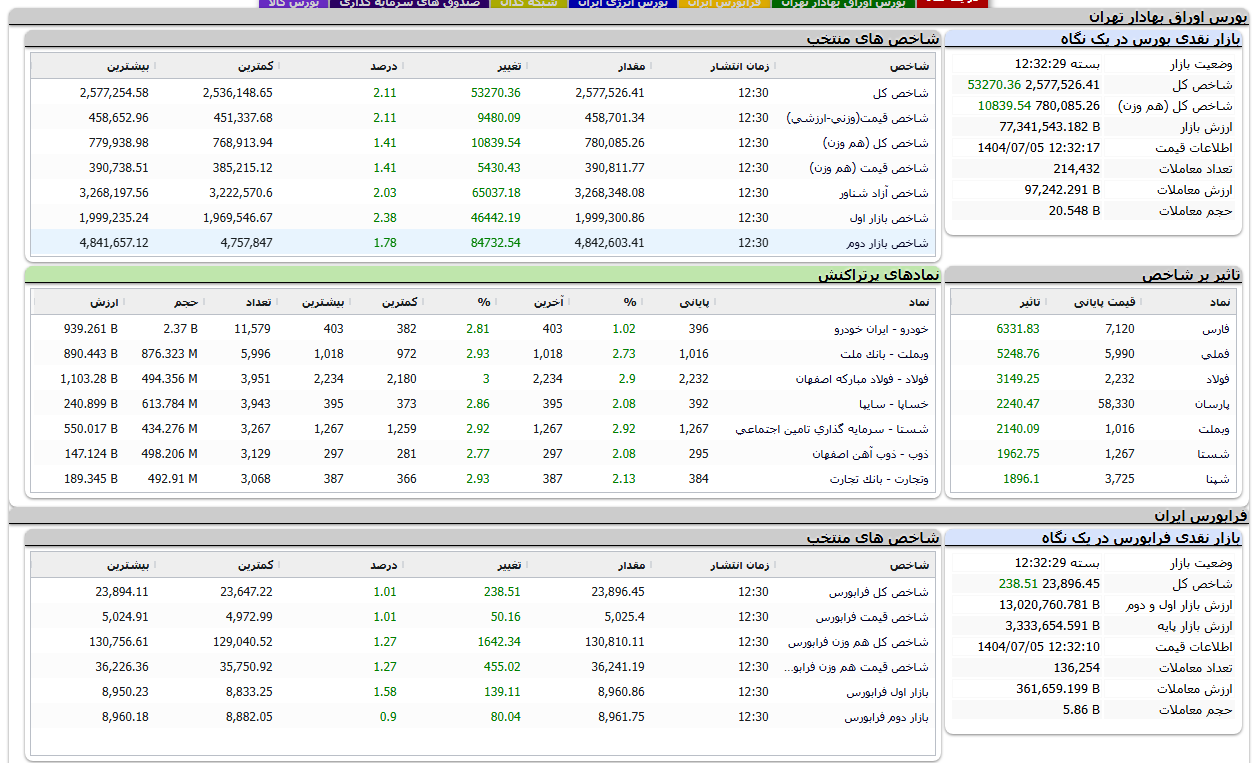Open پارسان in index impact table
The width and height of the screenshot is (1258, 763).
coord(1213,404)
